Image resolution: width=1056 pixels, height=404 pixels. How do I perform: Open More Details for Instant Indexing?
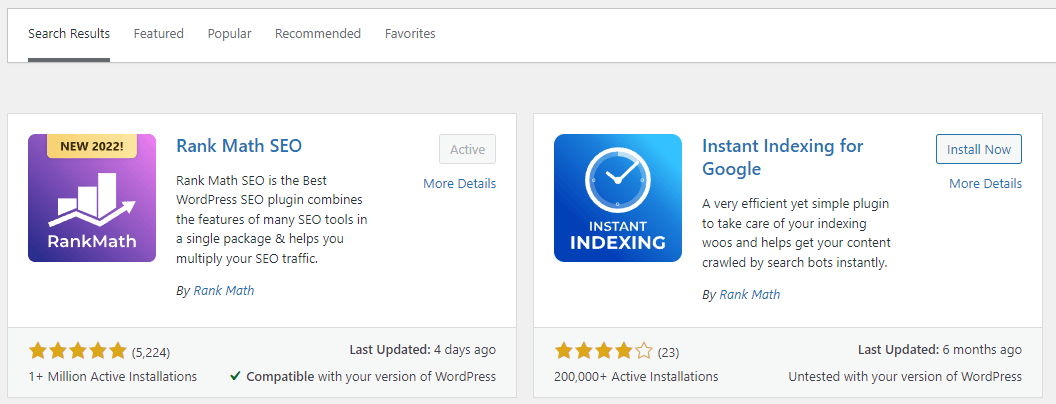[x=985, y=183]
